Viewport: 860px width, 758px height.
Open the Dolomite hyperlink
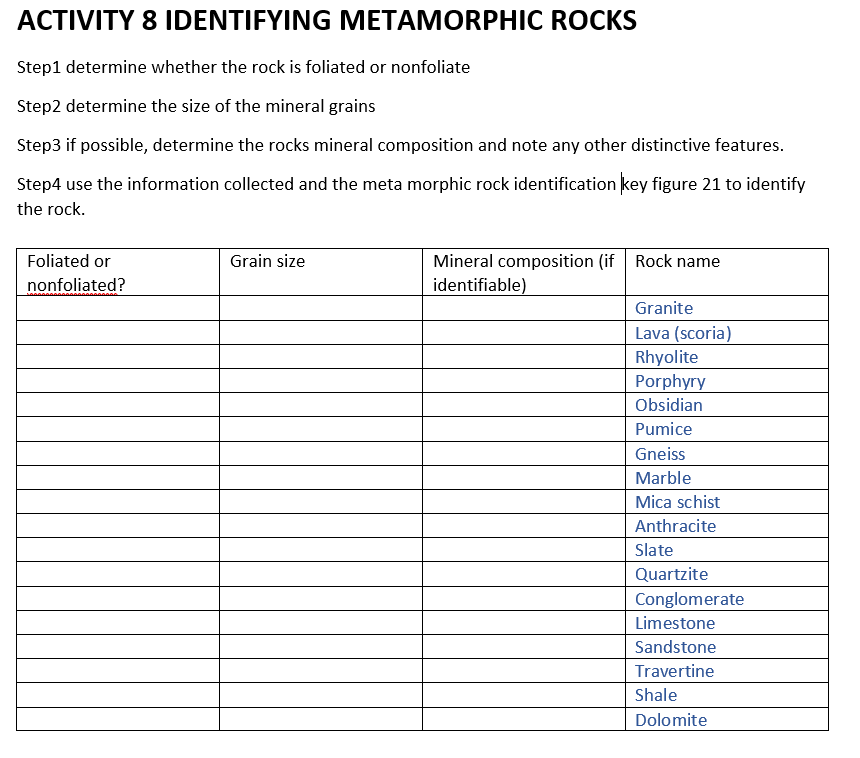[x=670, y=720]
